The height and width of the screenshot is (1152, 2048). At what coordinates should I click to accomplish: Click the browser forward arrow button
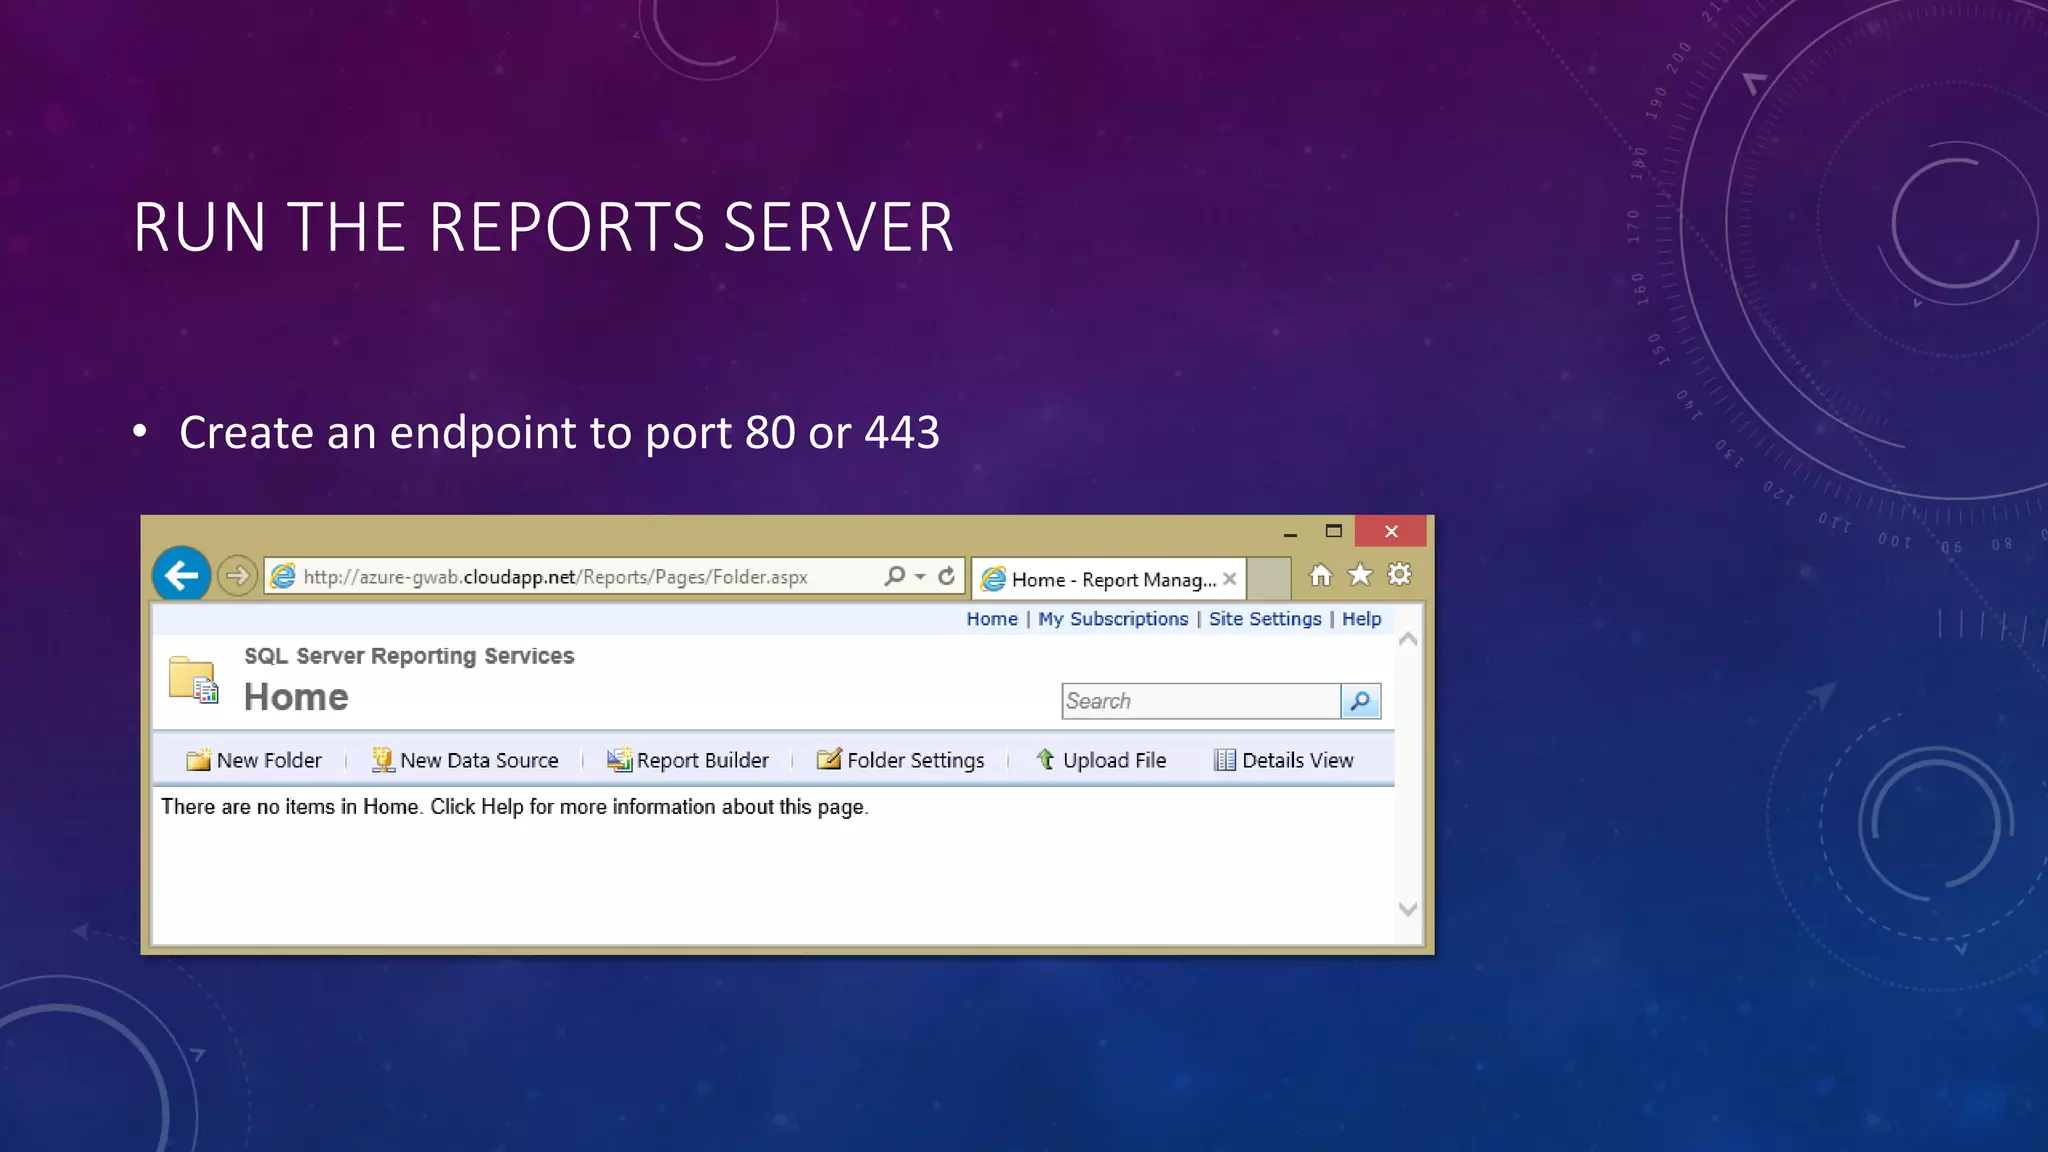(237, 576)
